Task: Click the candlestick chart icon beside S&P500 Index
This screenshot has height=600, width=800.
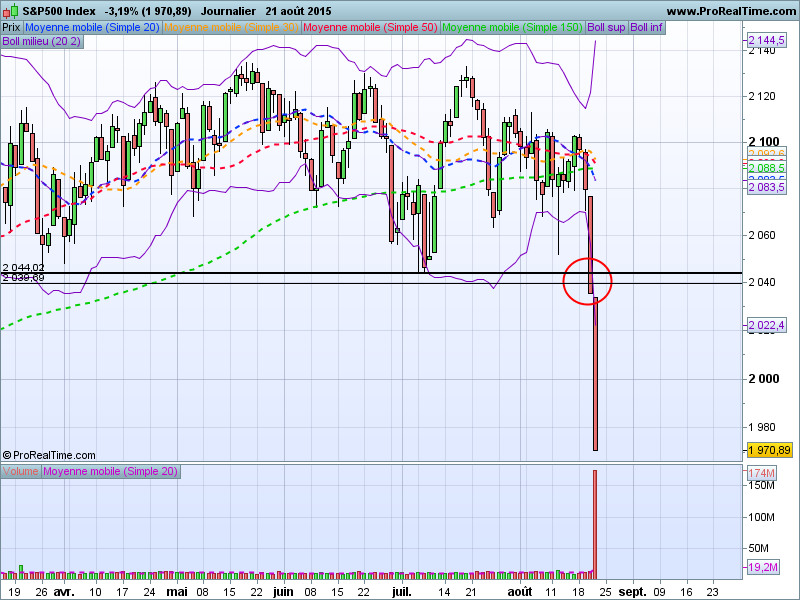Action: 11,11
